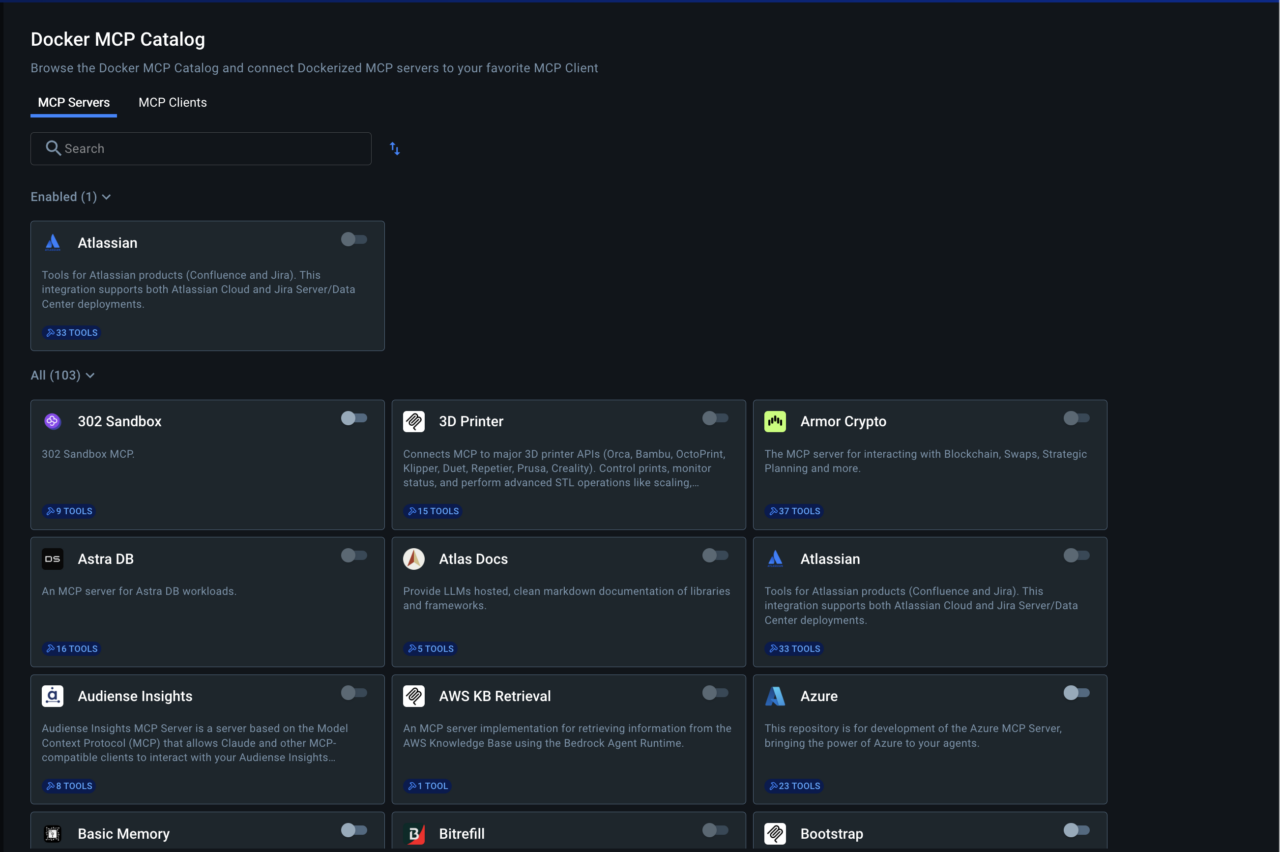Enable the 3D Printer server toggle
This screenshot has width=1280, height=852.
715,418
